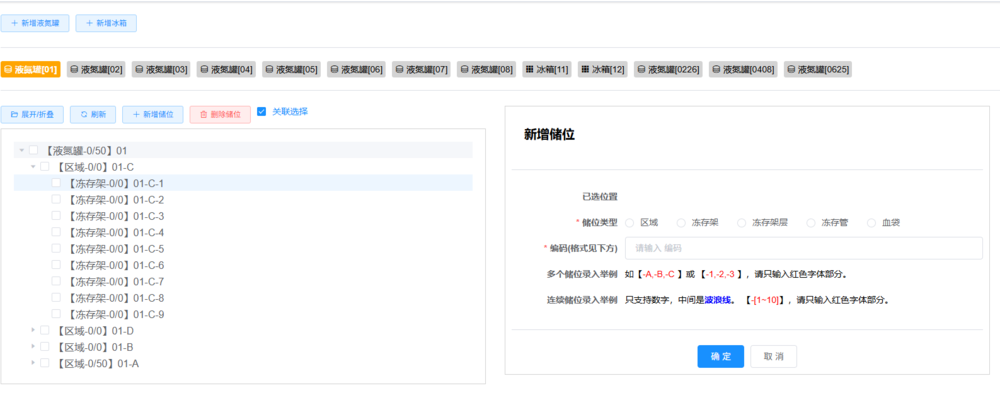Choose 冻存架层 storage type radio
Image resolution: width=1000 pixels, height=393 pixels.
point(741,223)
